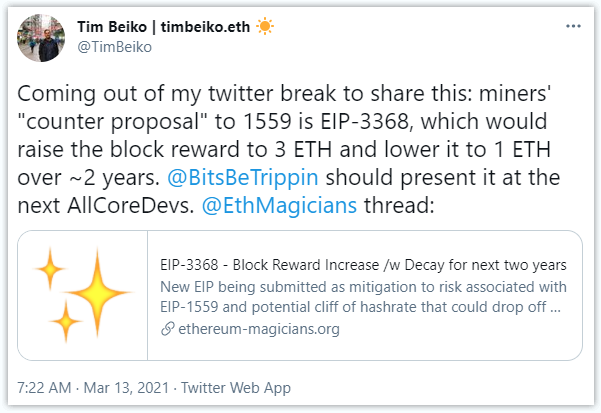This screenshot has height=413, width=601.
Task: Click the sparkles thumbnail on link card
Action: pos(83,295)
